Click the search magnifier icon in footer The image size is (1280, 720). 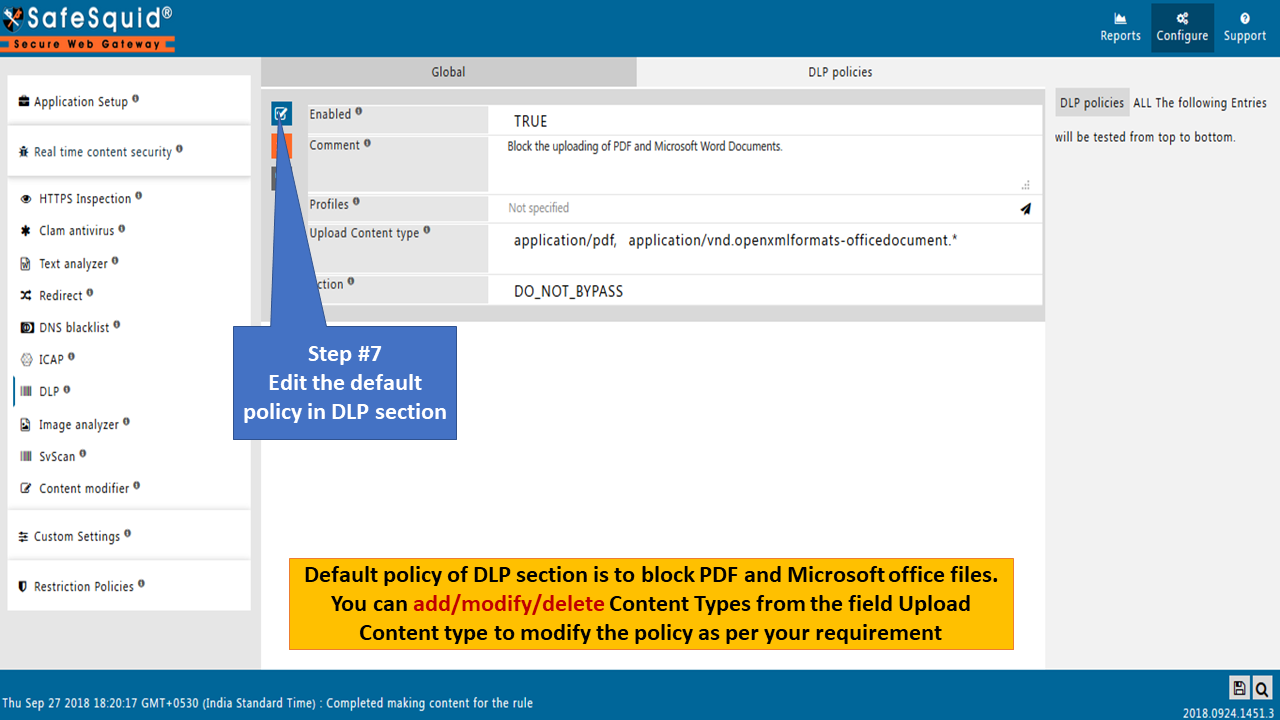[1262, 688]
